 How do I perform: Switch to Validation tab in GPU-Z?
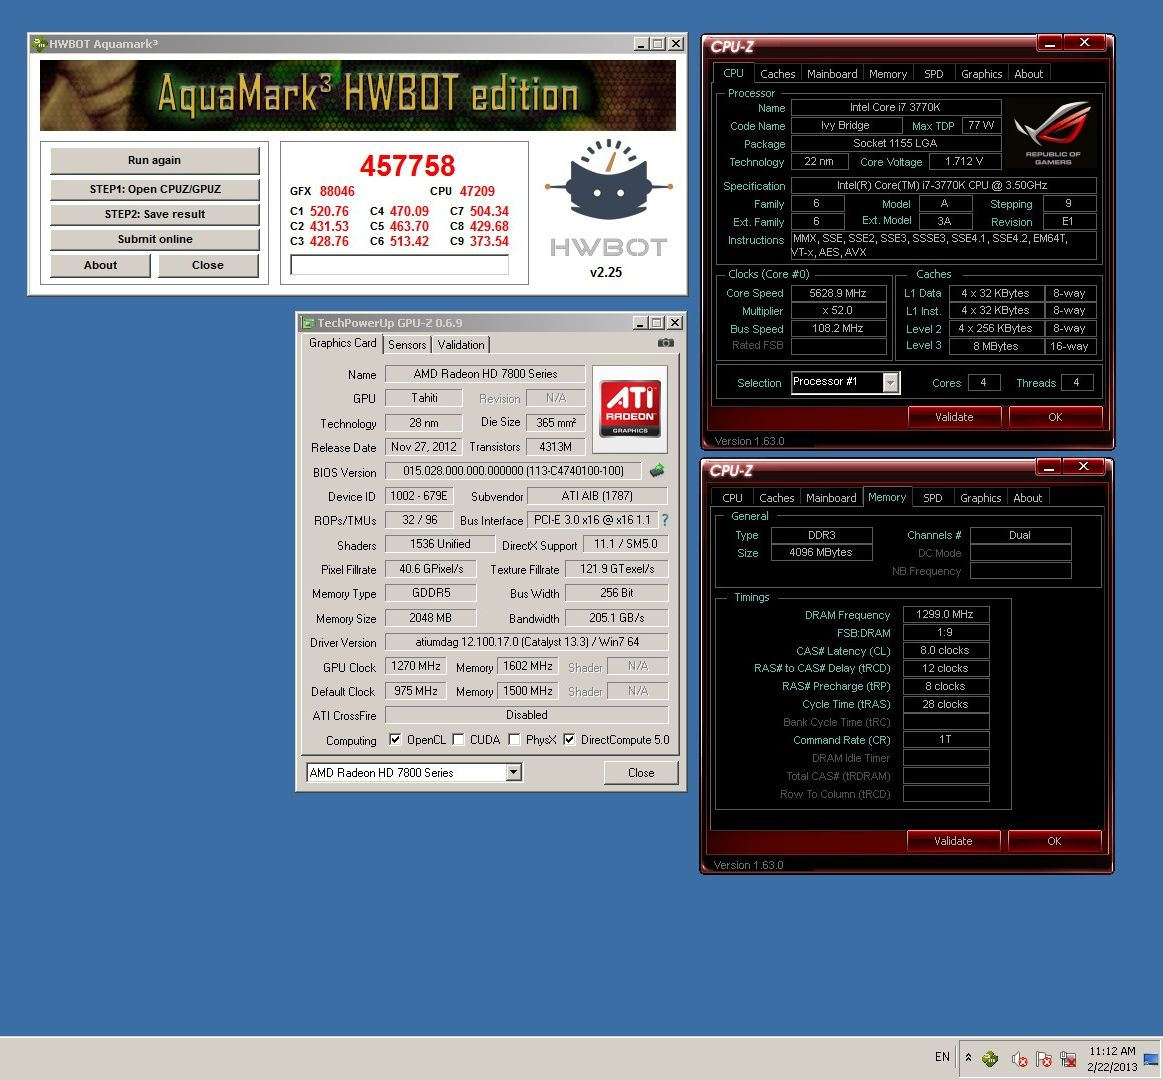(x=461, y=344)
